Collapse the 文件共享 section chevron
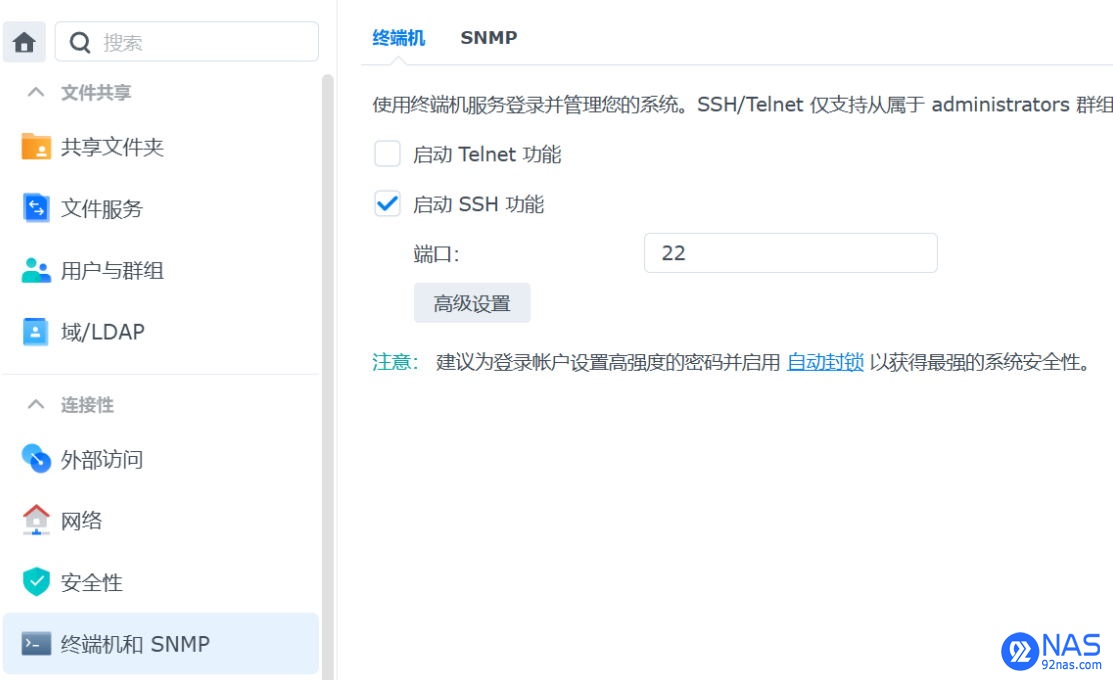The height and width of the screenshot is (680, 1113). pyautogui.click(x=35, y=92)
